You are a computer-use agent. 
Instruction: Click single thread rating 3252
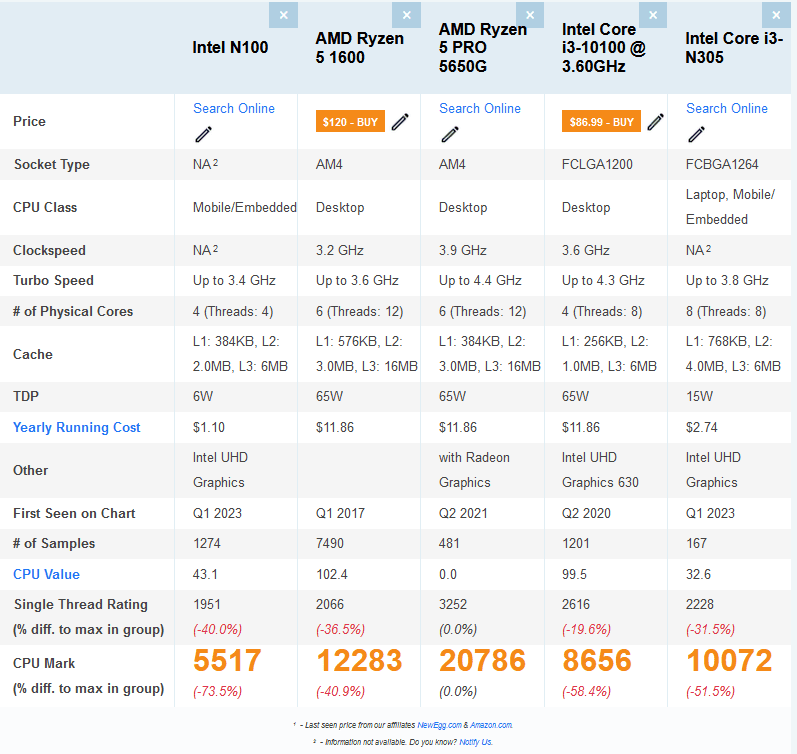point(453,605)
